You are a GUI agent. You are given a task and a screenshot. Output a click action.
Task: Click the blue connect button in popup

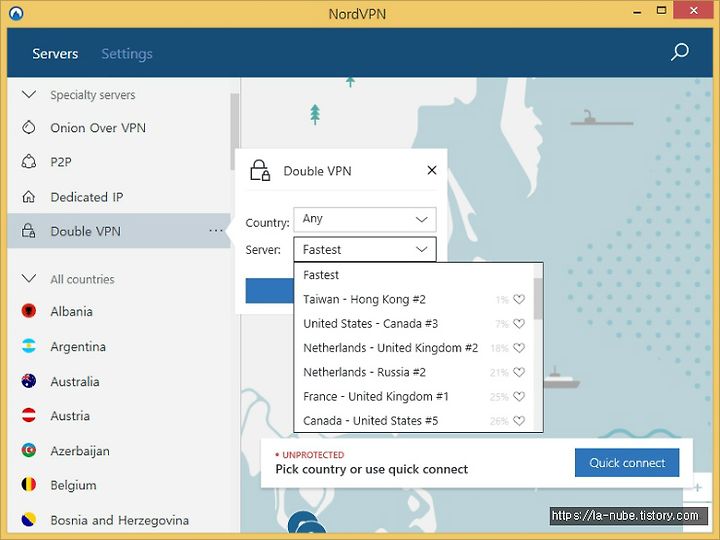point(270,291)
